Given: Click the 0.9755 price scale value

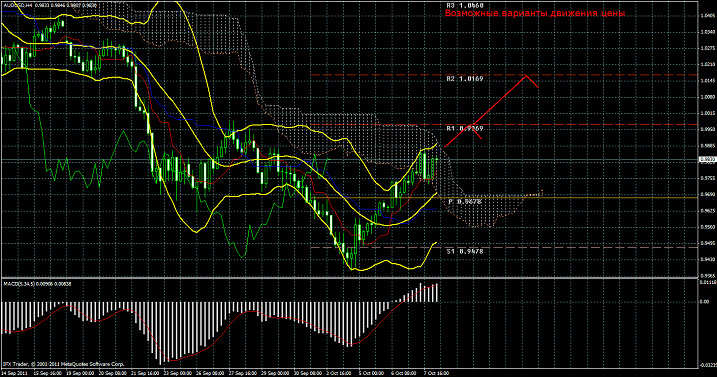Looking at the screenshot, I should 708,178.
